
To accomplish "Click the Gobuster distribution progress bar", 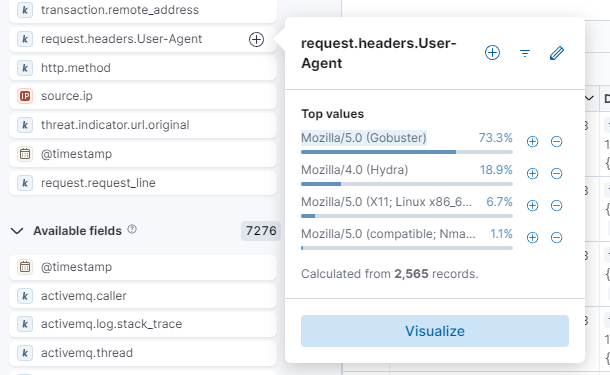I will (x=407, y=152).
